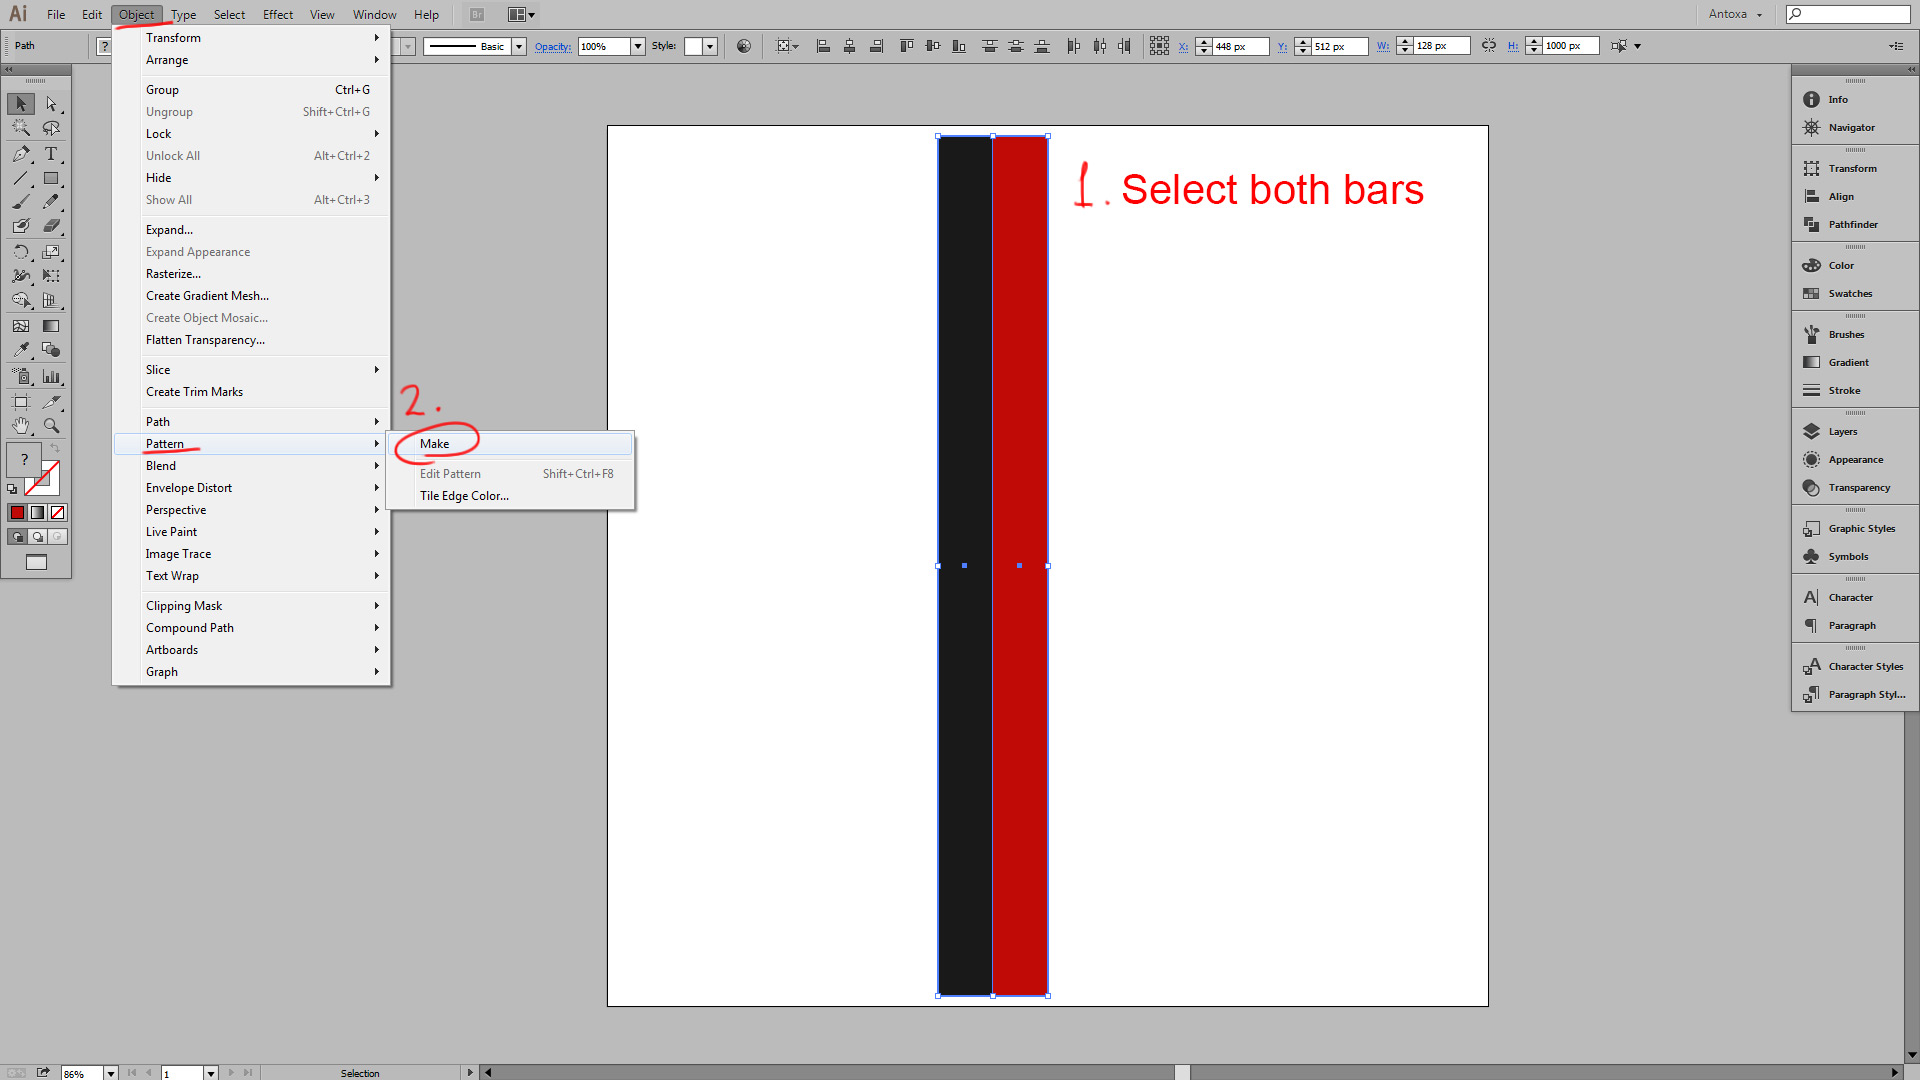
Task: Select the Pen tool
Action: coord(21,154)
